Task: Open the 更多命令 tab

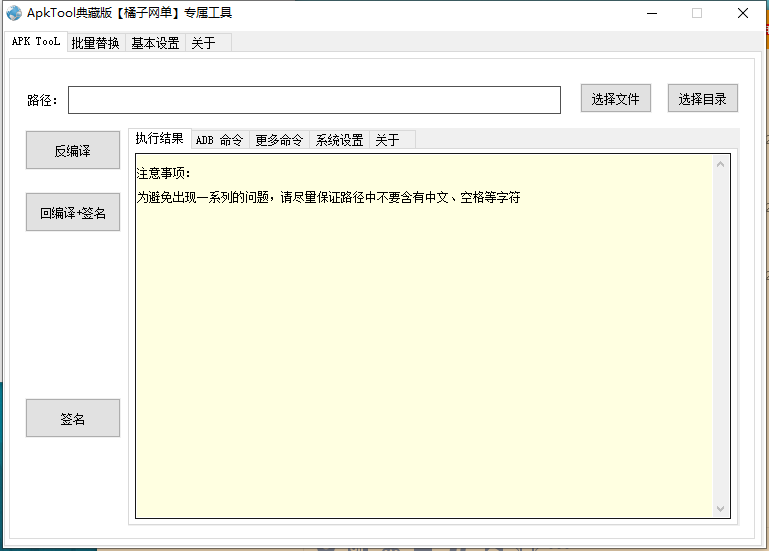Action: click(279, 140)
